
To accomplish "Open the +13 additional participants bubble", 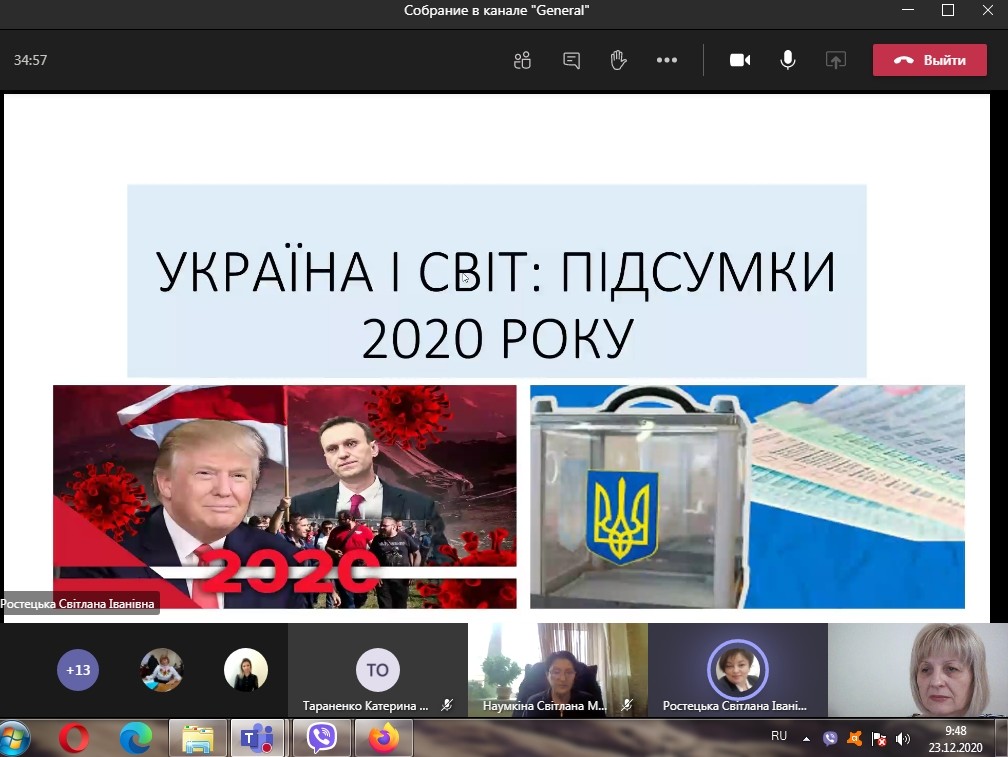I will 78,670.
